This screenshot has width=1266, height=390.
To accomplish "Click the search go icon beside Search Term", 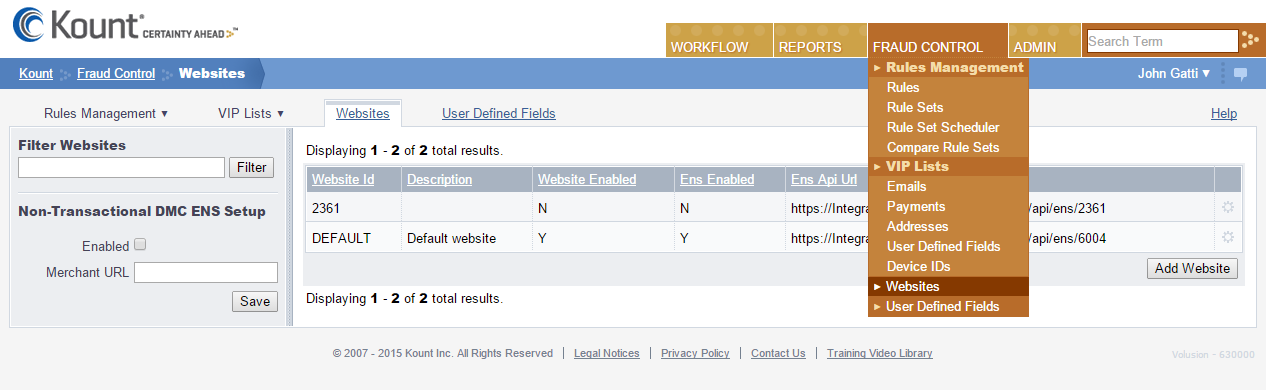I will coord(1250,40).
